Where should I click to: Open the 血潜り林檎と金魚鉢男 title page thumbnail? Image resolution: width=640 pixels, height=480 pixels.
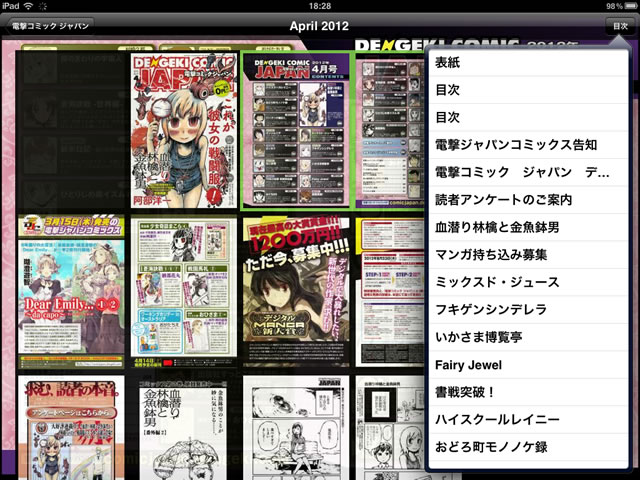(x=184, y=428)
